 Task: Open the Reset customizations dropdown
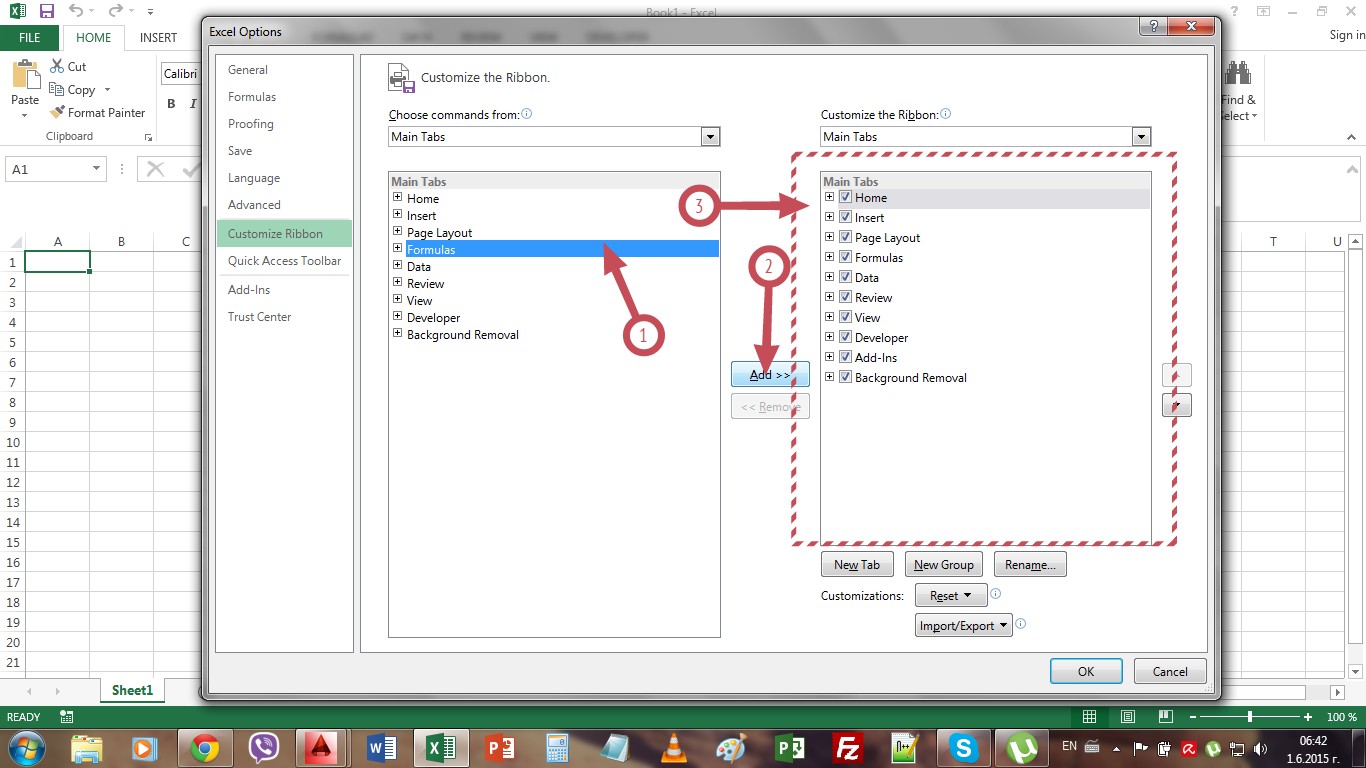click(951, 595)
